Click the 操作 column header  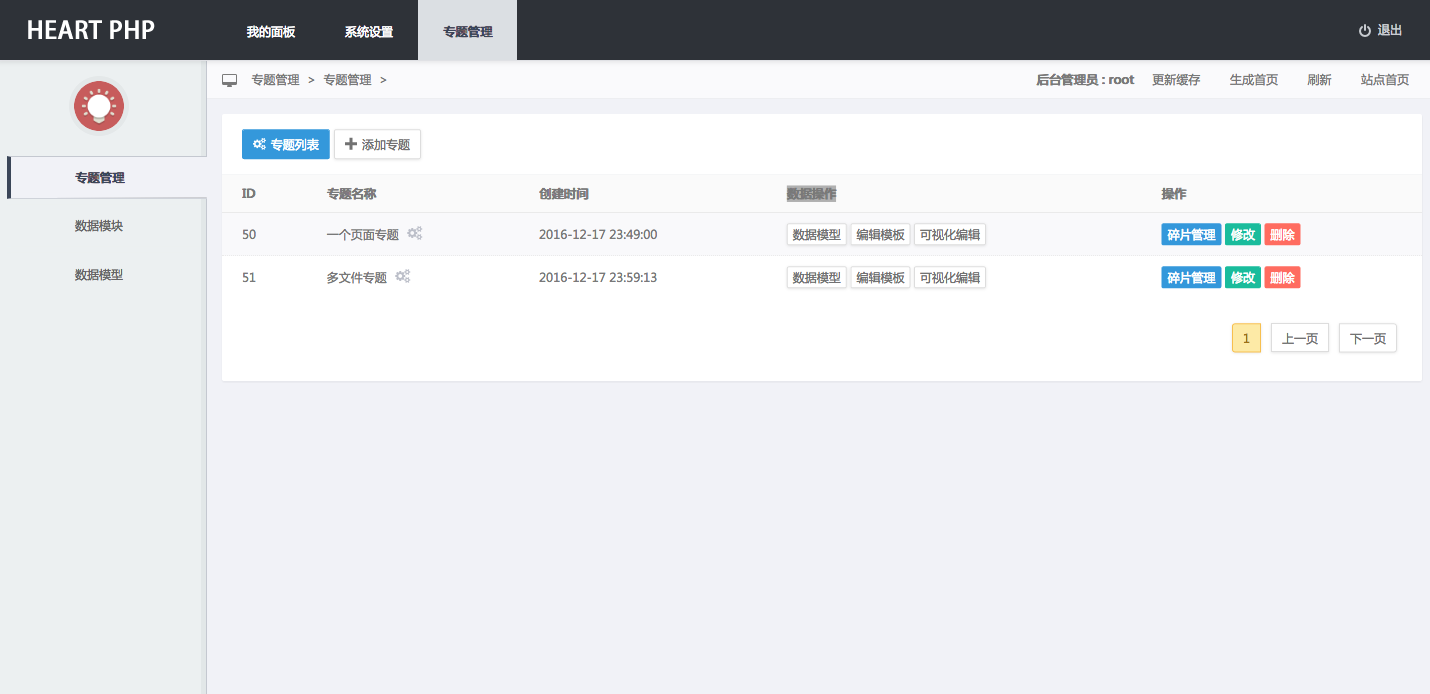1174,194
